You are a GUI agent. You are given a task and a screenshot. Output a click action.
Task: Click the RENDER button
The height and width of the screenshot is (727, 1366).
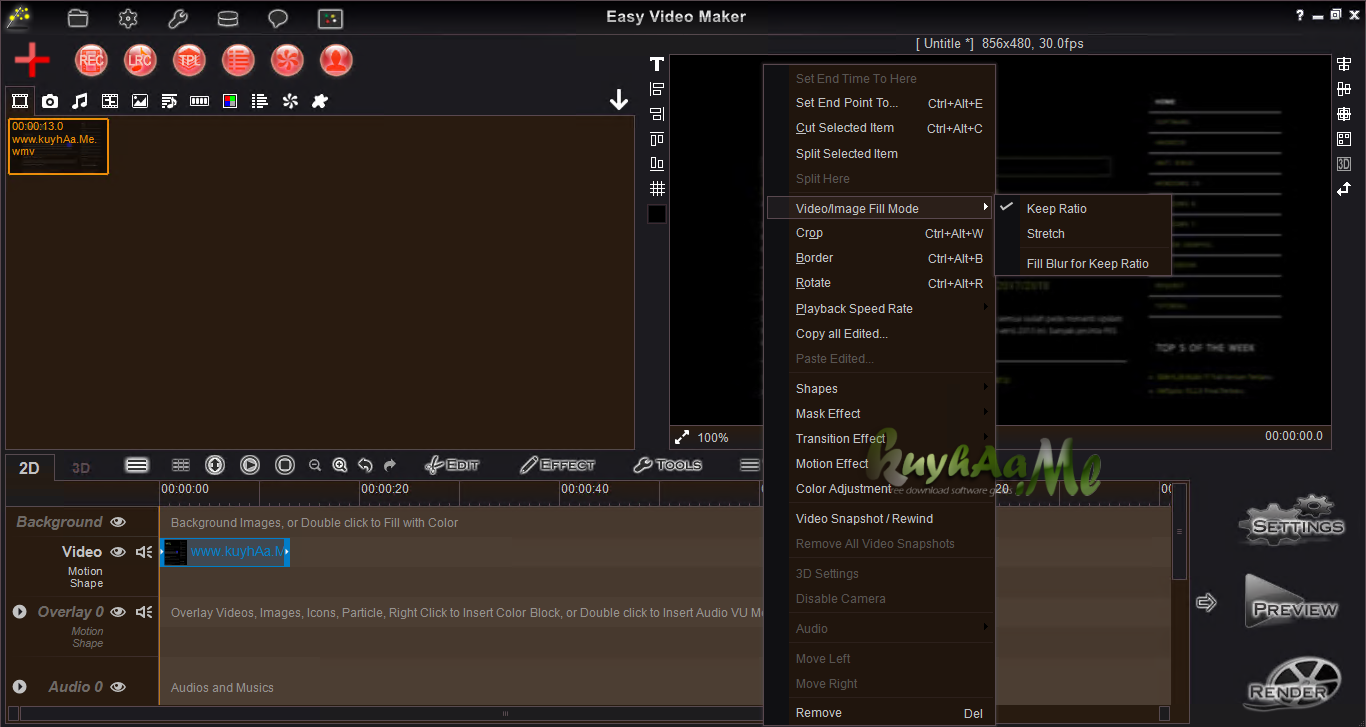[1293, 683]
